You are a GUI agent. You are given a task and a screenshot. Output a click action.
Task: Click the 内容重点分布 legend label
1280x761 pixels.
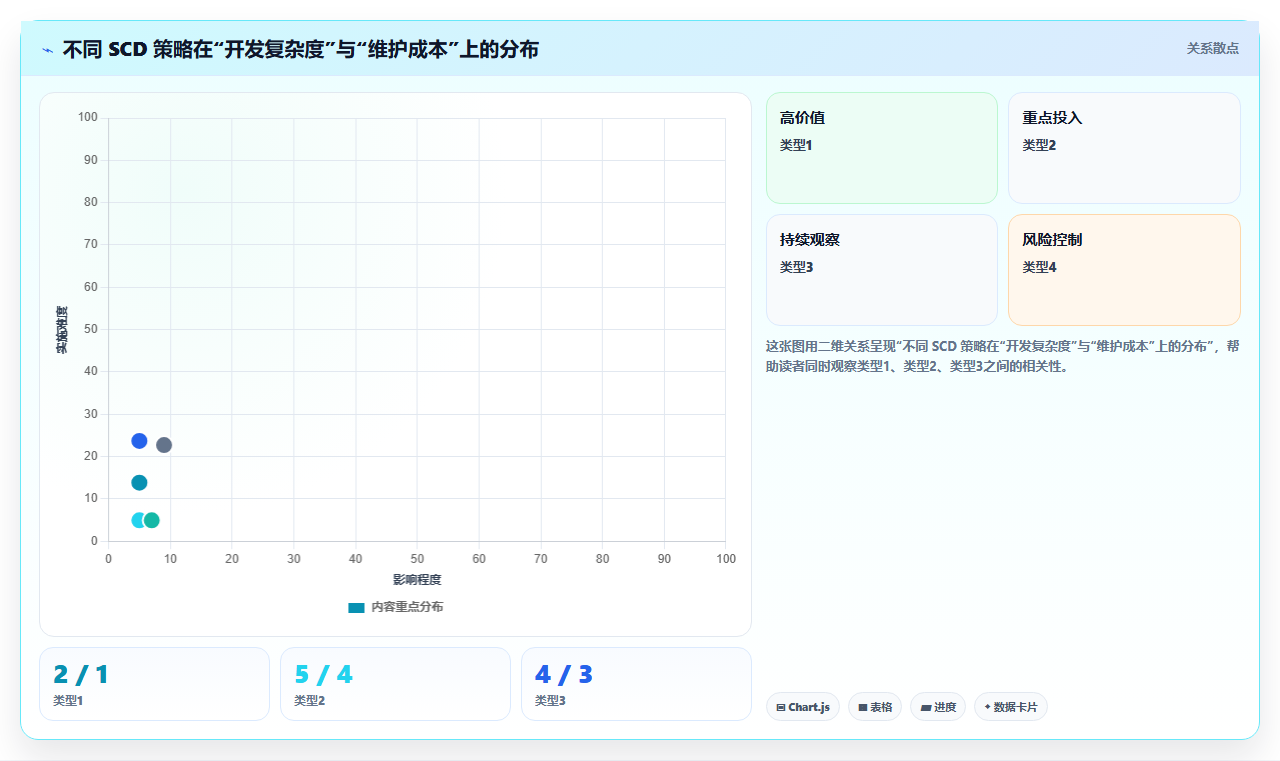(x=407, y=607)
